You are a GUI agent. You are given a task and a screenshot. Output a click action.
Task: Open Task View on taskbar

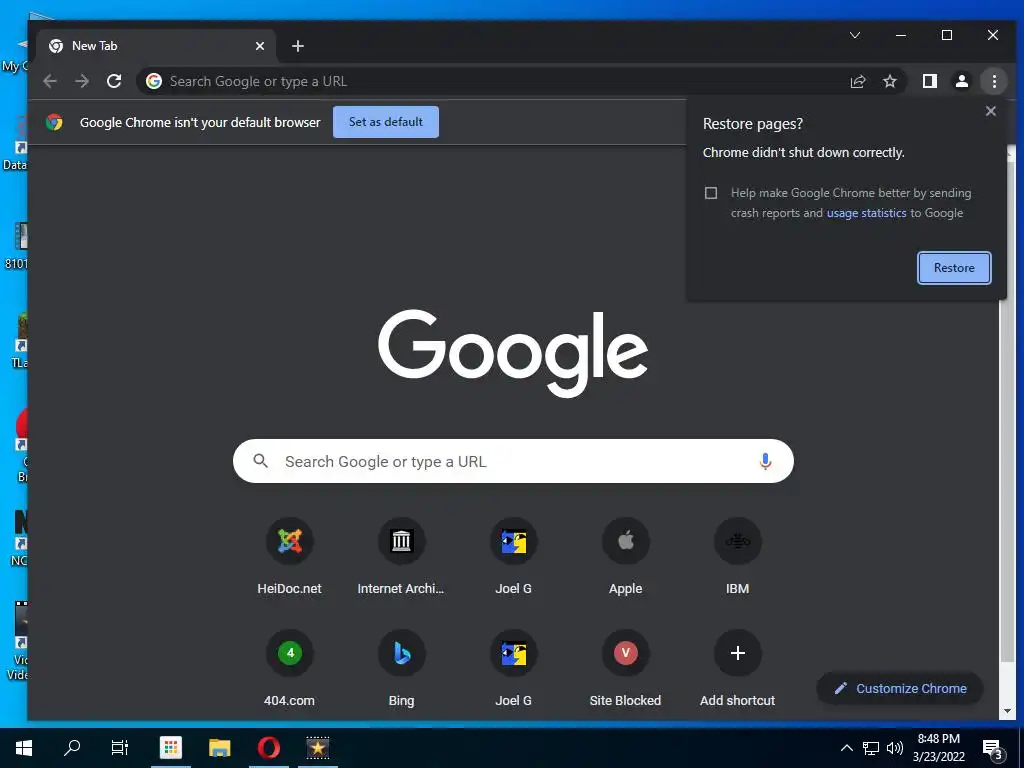click(120, 748)
